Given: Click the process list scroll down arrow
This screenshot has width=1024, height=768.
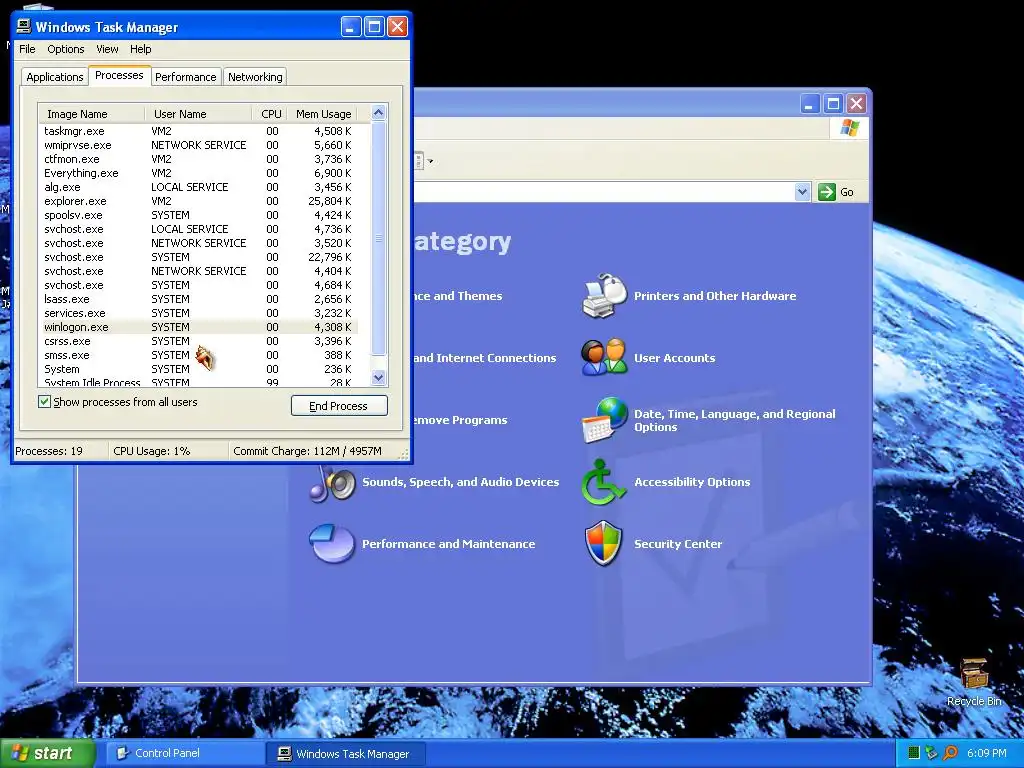Looking at the screenshot, I should coord(379,377).
